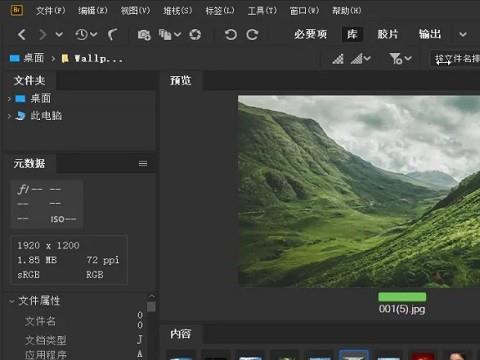This screenshot has height=360, width=480.
Task: Open the 帮助(H) menu
Action: pyautogui.click(x=347, y=11)
